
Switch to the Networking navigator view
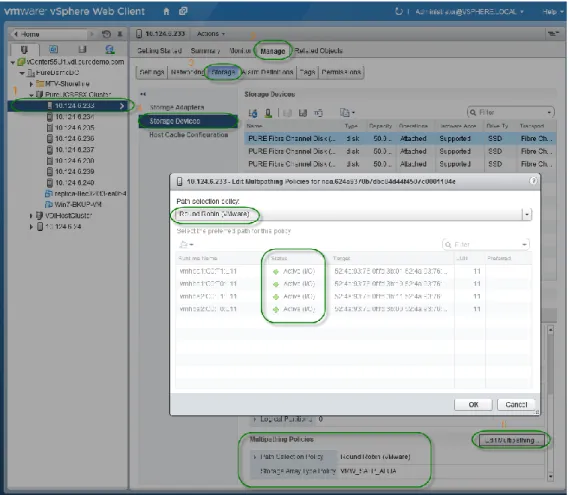point(110,49)
